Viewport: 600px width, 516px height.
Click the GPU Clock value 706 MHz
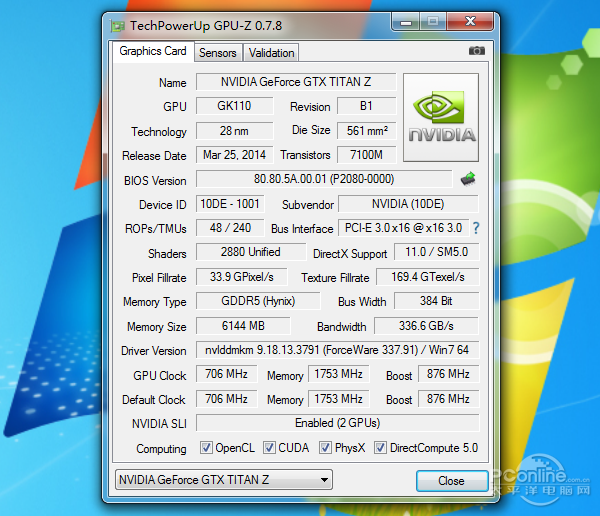pyautogui.click(x=227, y=374)
